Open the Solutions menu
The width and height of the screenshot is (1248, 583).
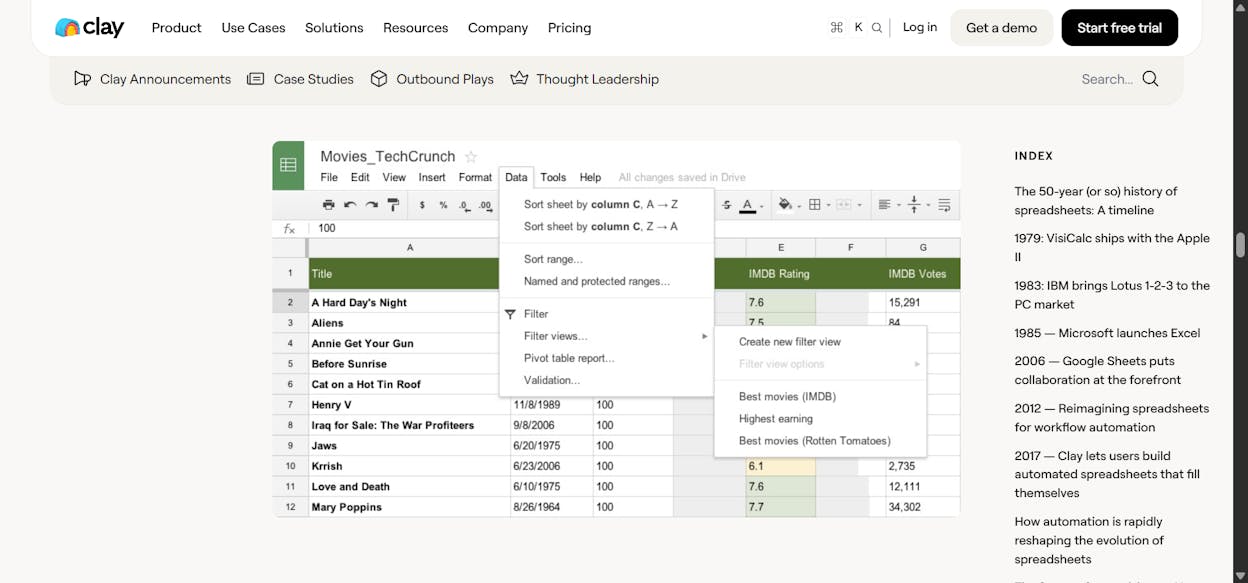(x=334, y=28)
